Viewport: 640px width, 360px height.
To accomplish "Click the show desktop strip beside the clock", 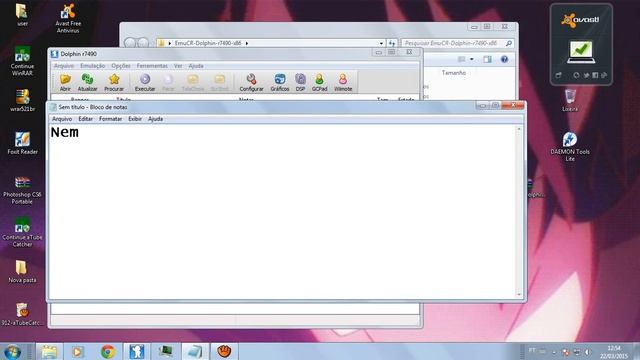I will tap(636, 351).
